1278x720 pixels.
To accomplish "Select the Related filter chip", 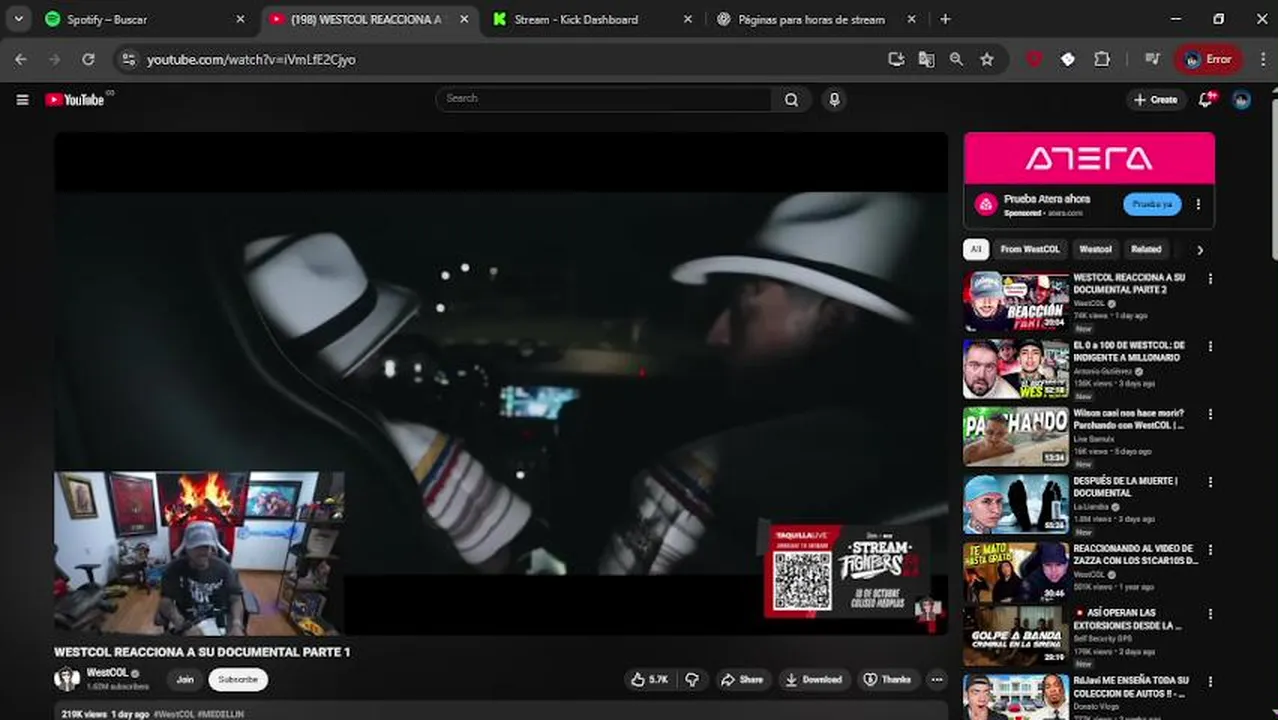I will click(x=1146, y=249).
